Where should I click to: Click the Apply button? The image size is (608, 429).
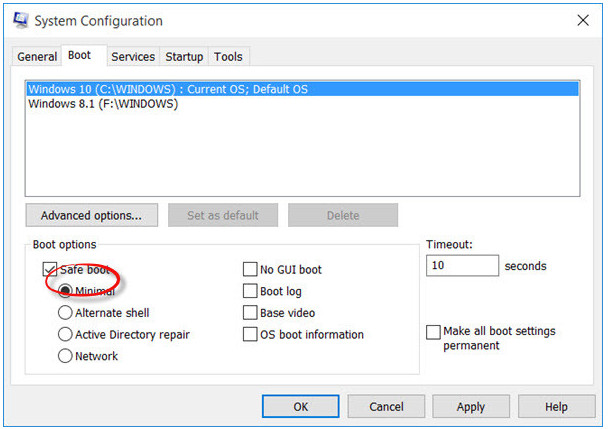coord(471,407)
